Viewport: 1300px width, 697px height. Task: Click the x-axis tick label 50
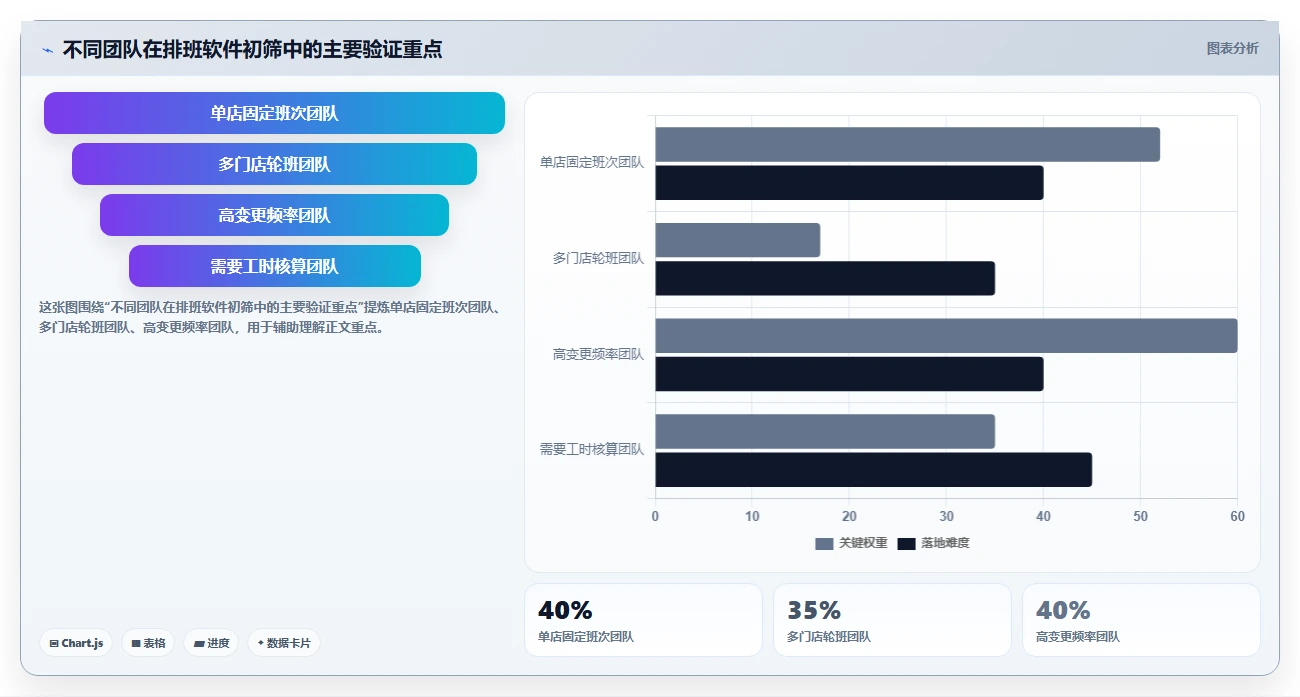point(1140,517)
